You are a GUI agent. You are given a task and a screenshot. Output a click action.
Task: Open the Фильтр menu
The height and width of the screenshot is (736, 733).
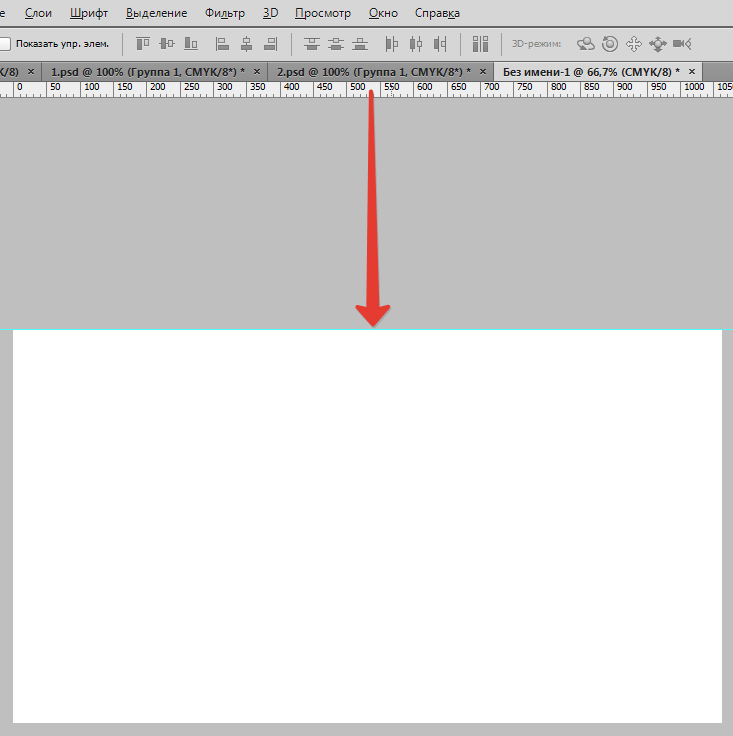pyautogui.click(x=225, y=13)
